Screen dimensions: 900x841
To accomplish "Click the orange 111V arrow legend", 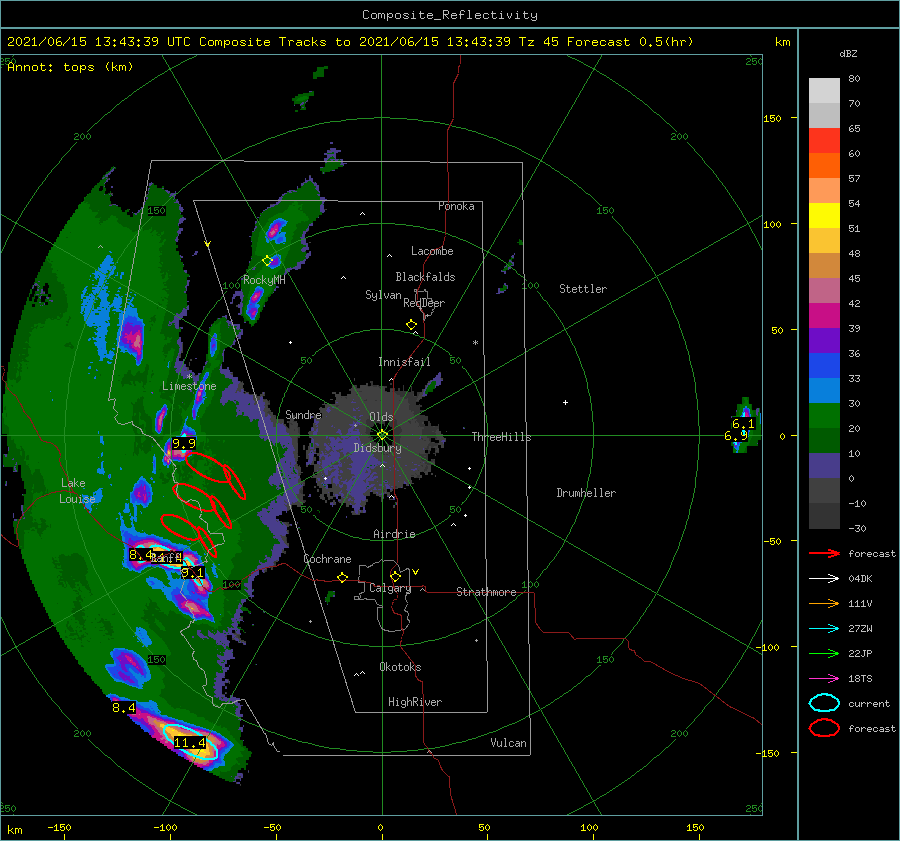I will pos(824,603).
